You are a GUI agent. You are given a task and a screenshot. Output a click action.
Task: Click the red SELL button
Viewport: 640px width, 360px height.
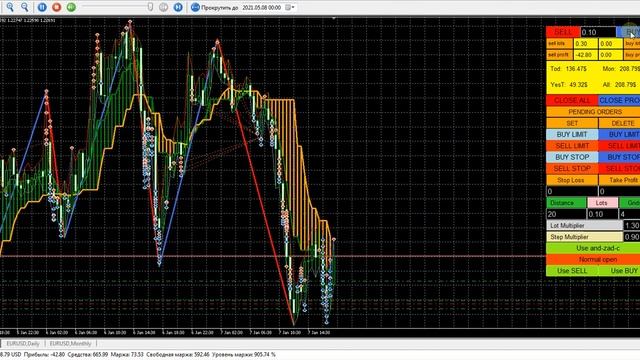coord(563,32)
